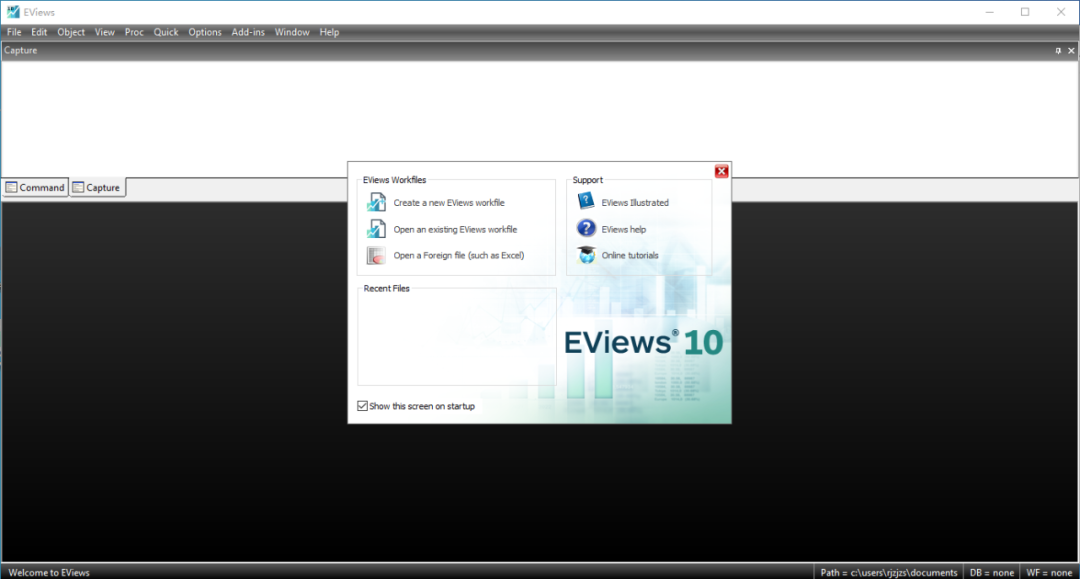Click the Create a new EViews workfile icon
1080x579 pixels.
(x=376, y=202)
